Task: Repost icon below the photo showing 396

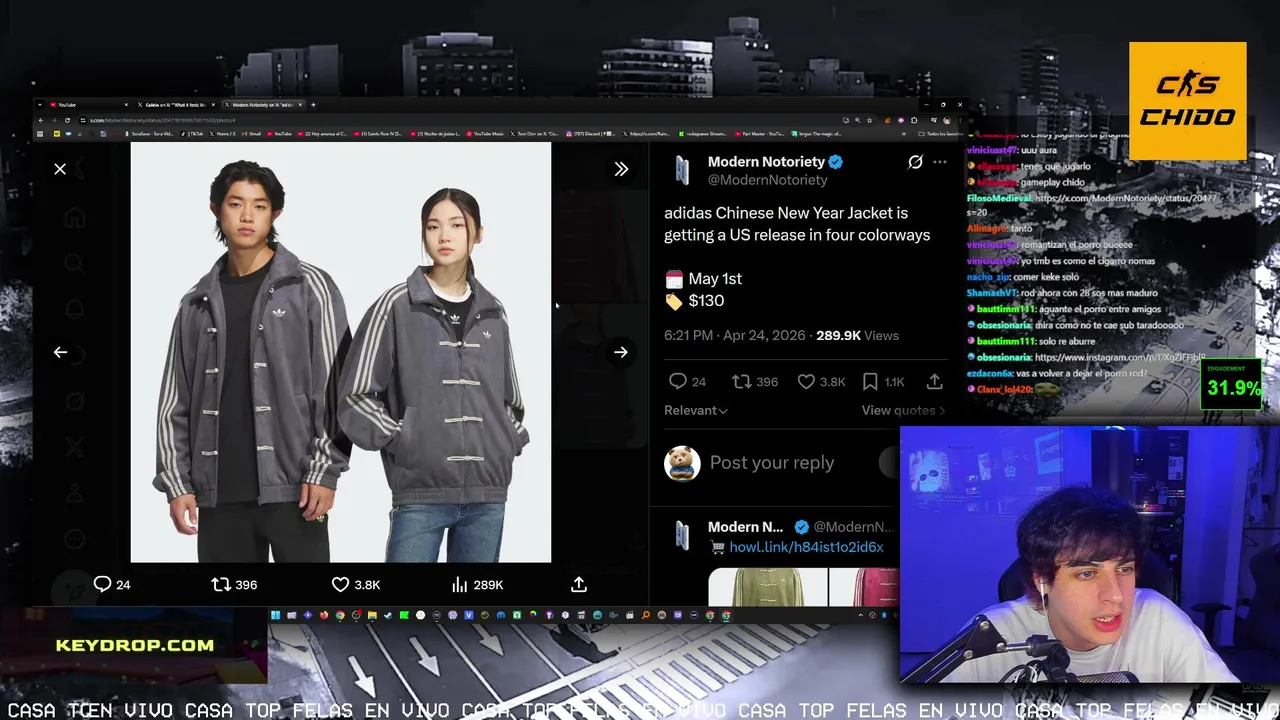Action: click(221, 584)
